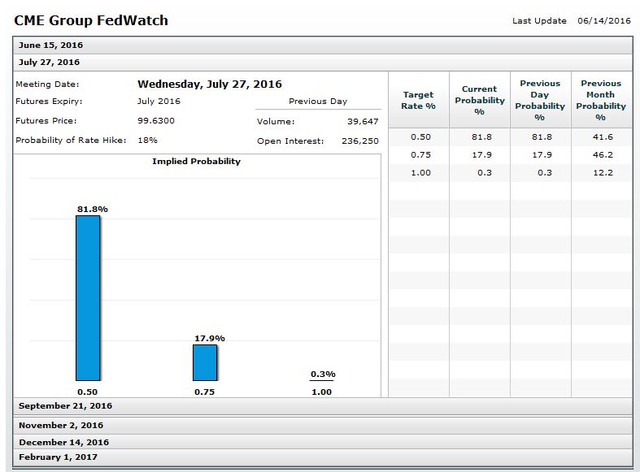Click the CME Group FedWatch title
The image size is (640, 472).
pos(91,20)
